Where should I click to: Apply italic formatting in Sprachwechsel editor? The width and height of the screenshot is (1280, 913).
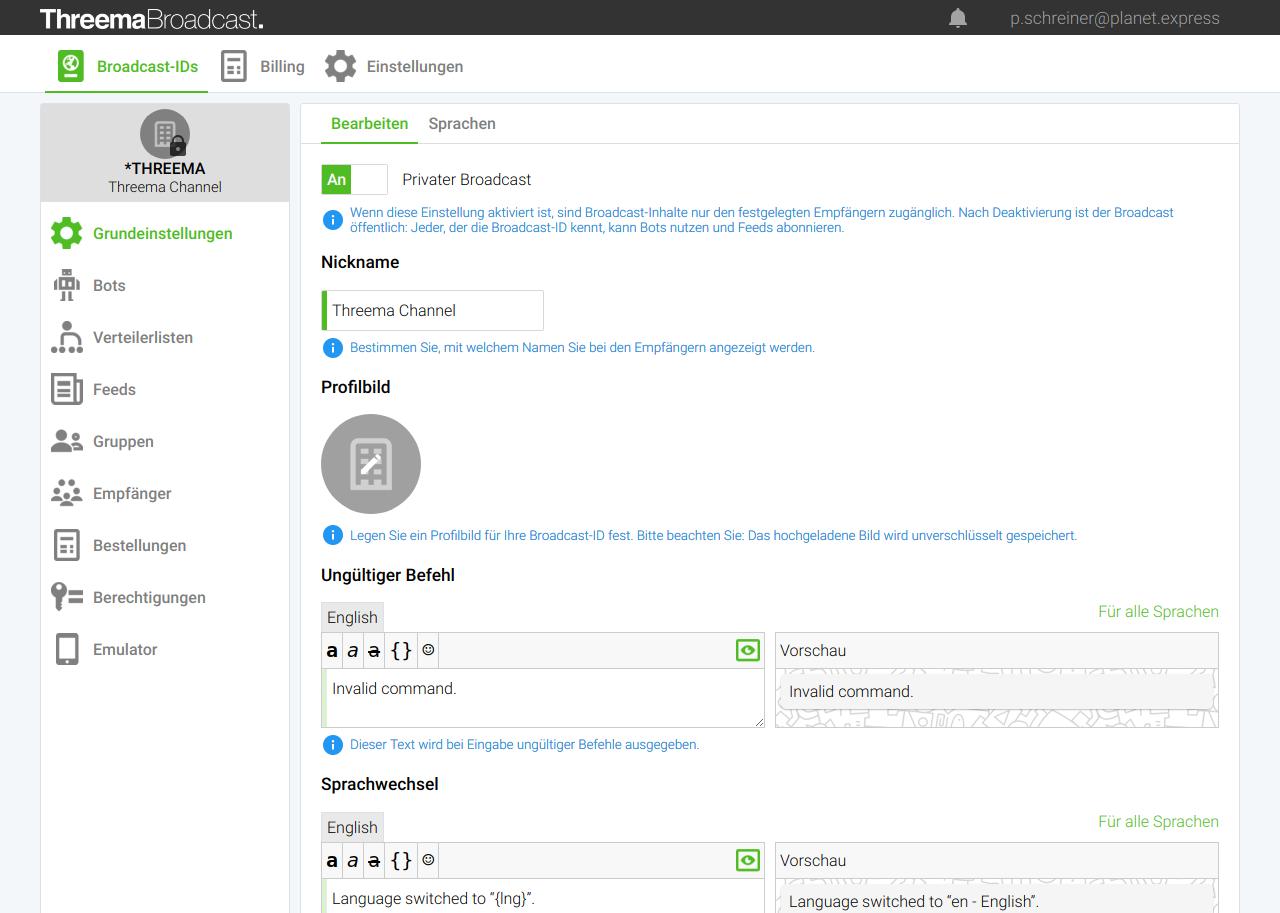click(x=352, y=861)
